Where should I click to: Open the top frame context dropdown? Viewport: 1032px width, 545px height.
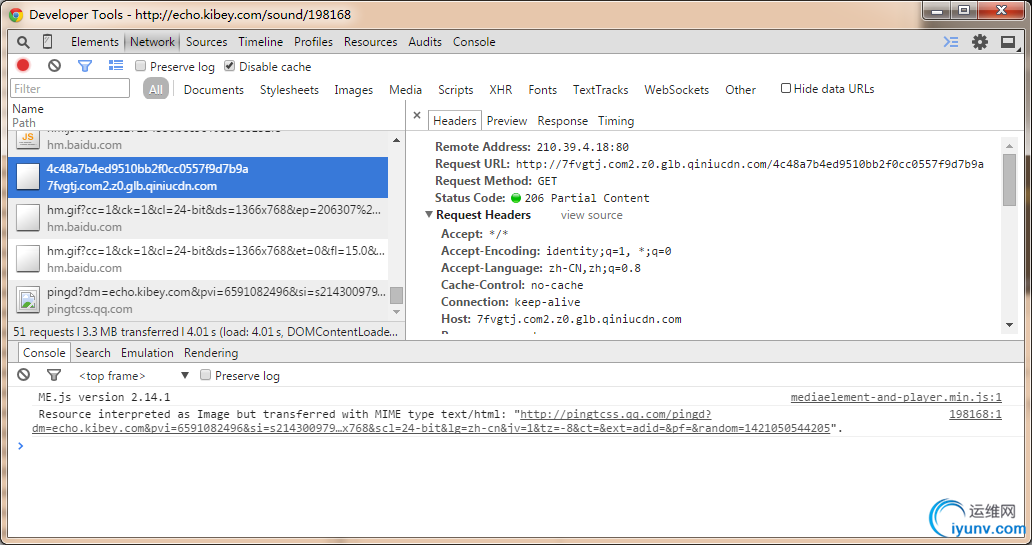tap(184, 376)
